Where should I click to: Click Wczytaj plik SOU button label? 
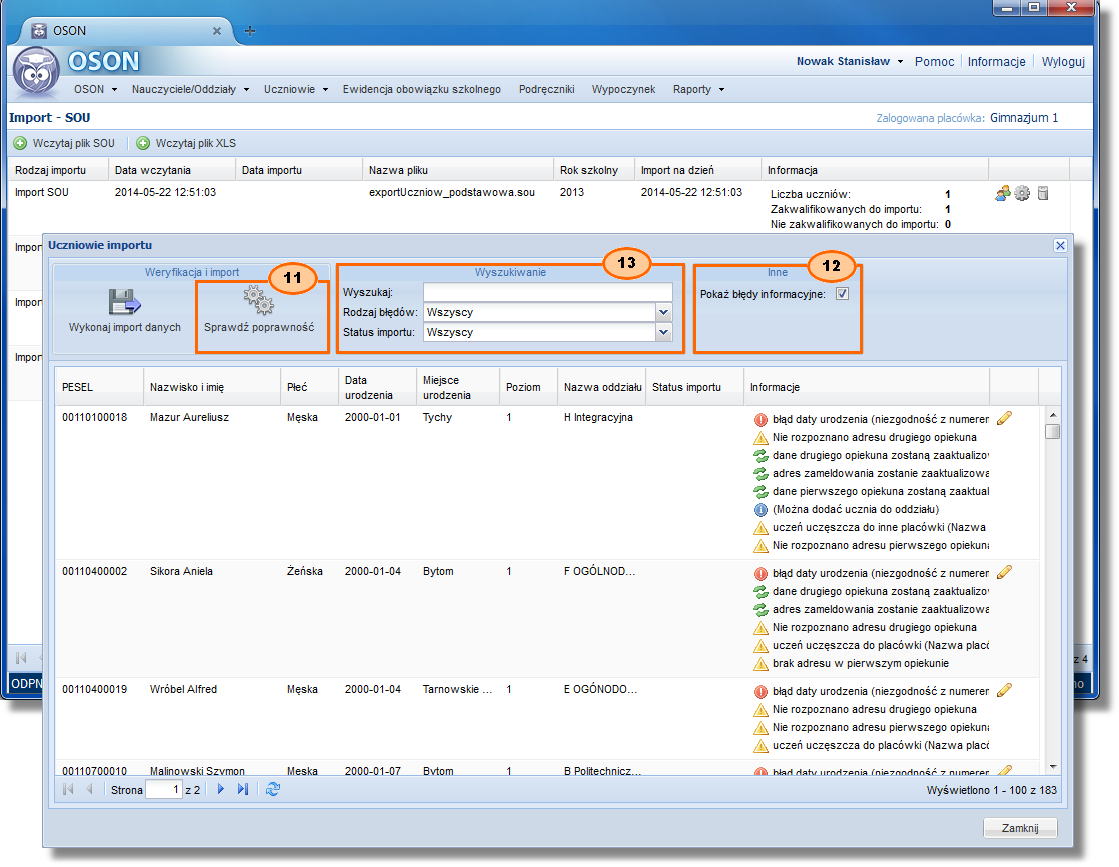coord(74,143)
